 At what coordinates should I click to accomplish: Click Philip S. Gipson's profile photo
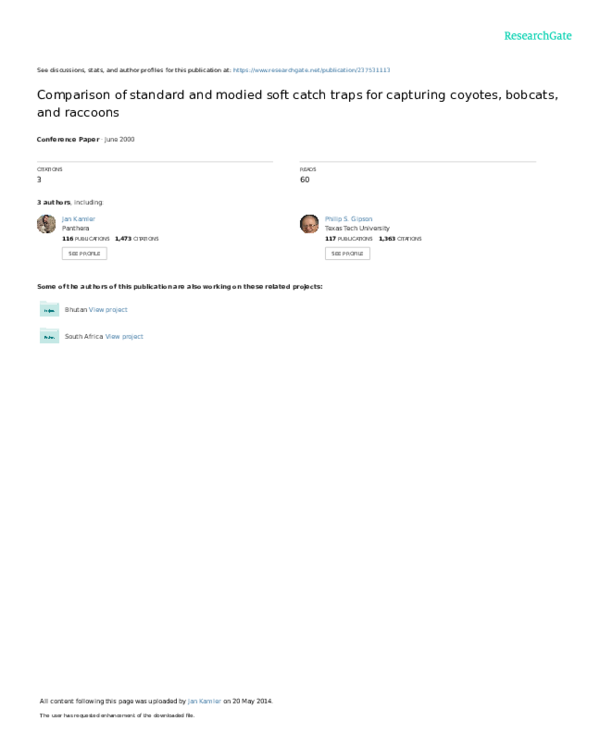pos(309,224)
